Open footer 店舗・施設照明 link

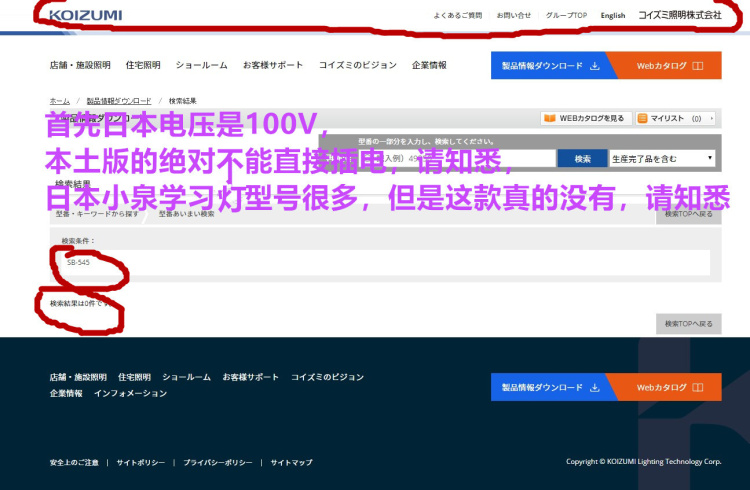point(78,377)
